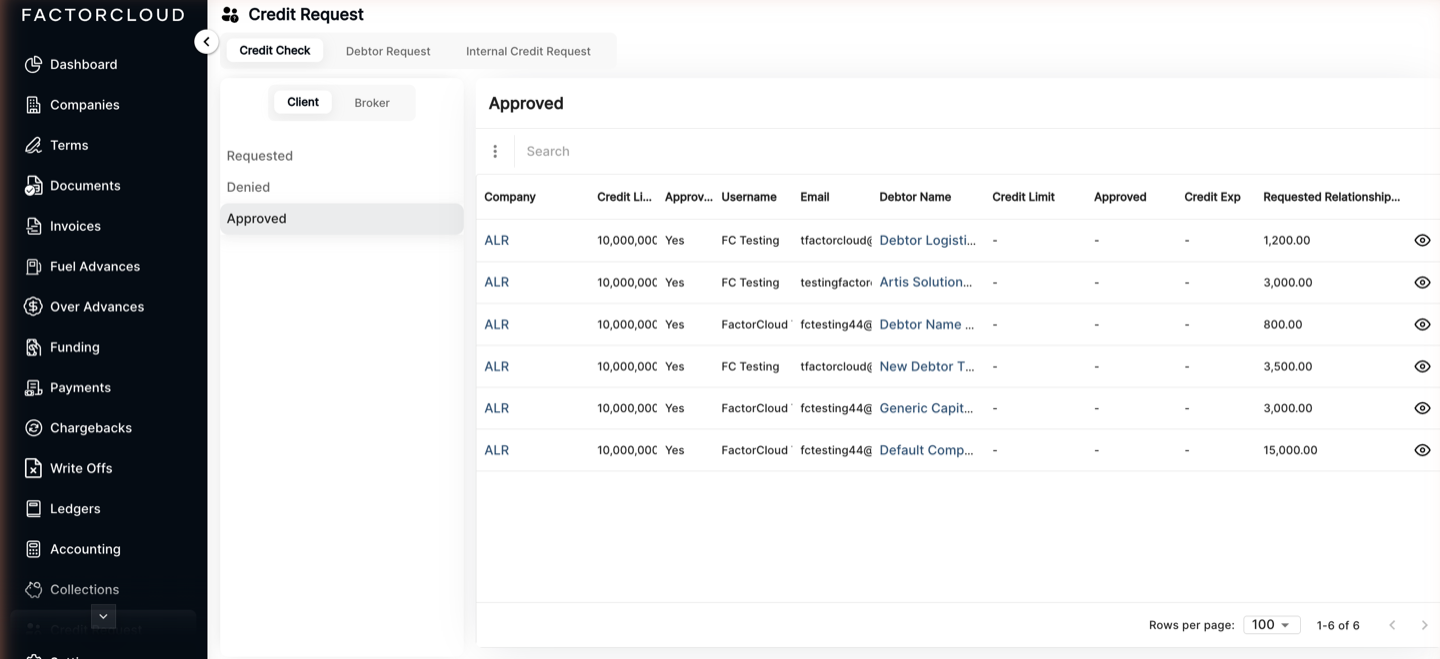View details eye icon for Generic Capit row
Viewport: 1440px width, 659px height.
tap(1422, 409)
